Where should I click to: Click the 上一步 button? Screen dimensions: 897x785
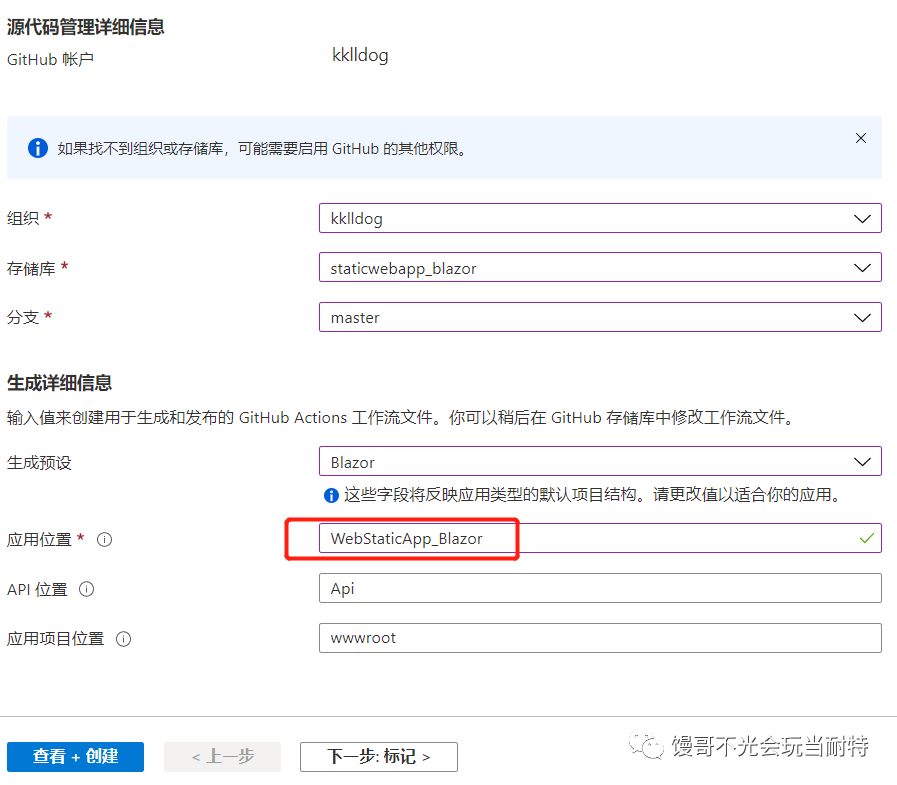223,757
